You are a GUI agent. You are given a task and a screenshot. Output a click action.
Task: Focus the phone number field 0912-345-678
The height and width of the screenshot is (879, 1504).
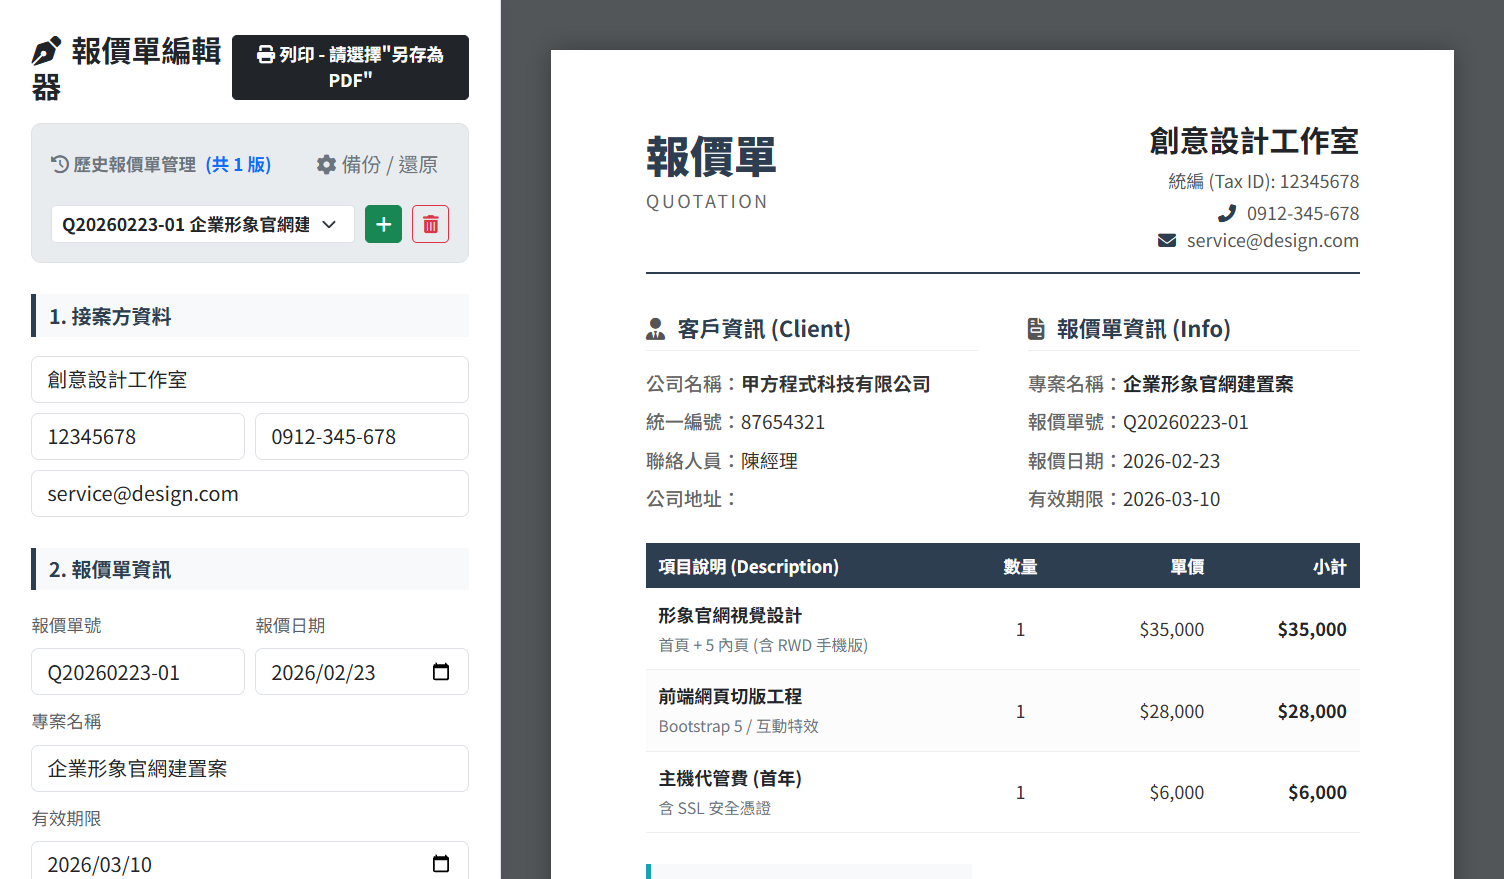361,437
